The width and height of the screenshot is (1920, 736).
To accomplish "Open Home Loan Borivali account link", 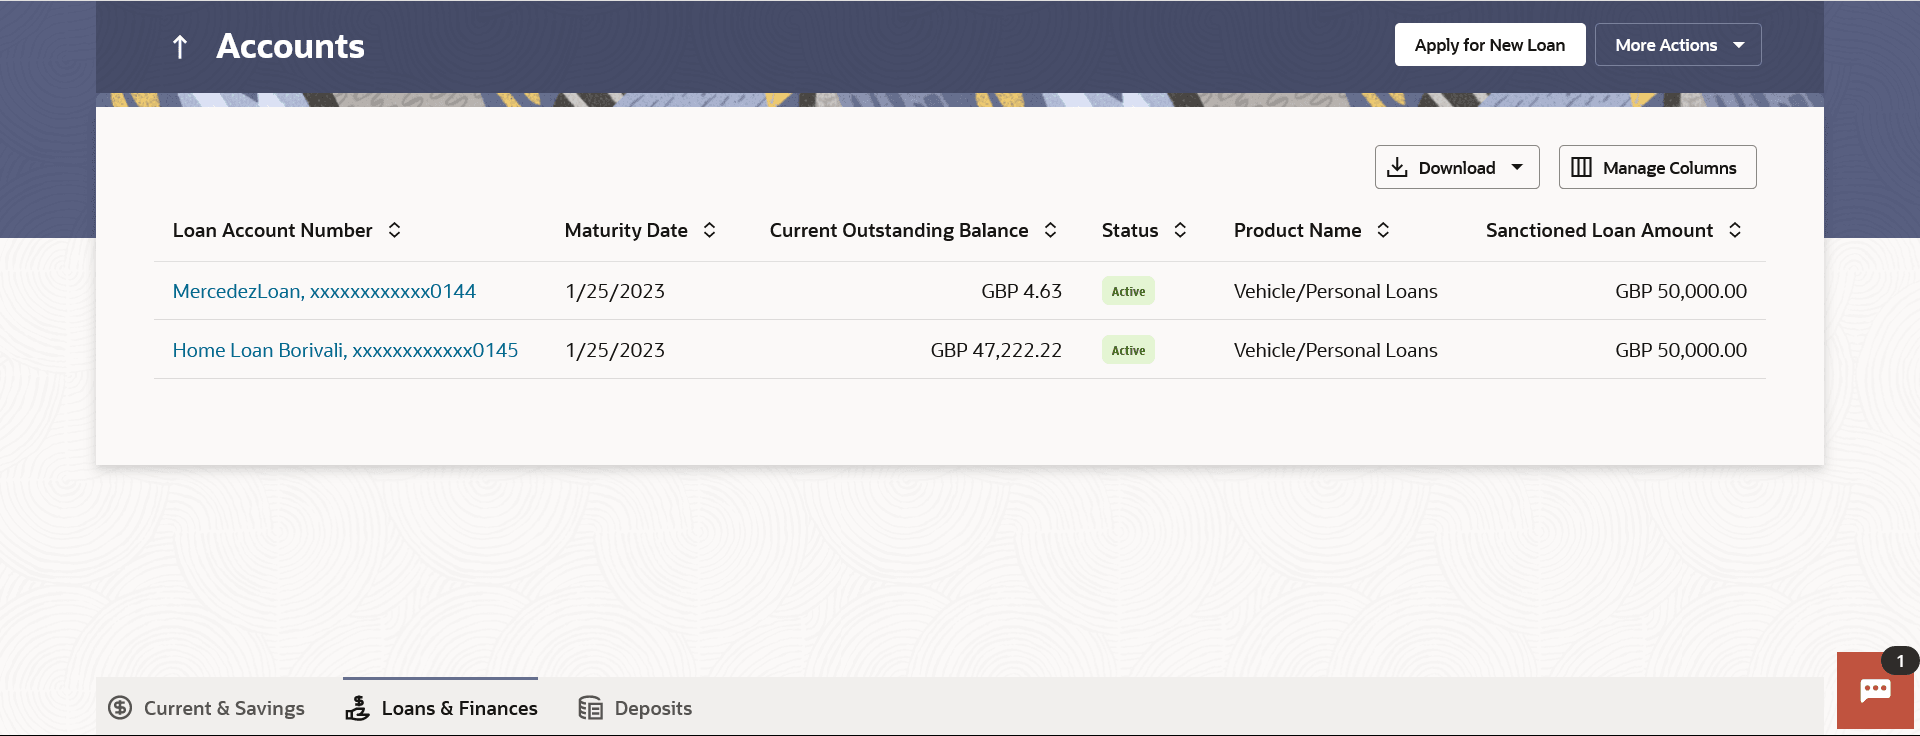I will pos(345,350).
